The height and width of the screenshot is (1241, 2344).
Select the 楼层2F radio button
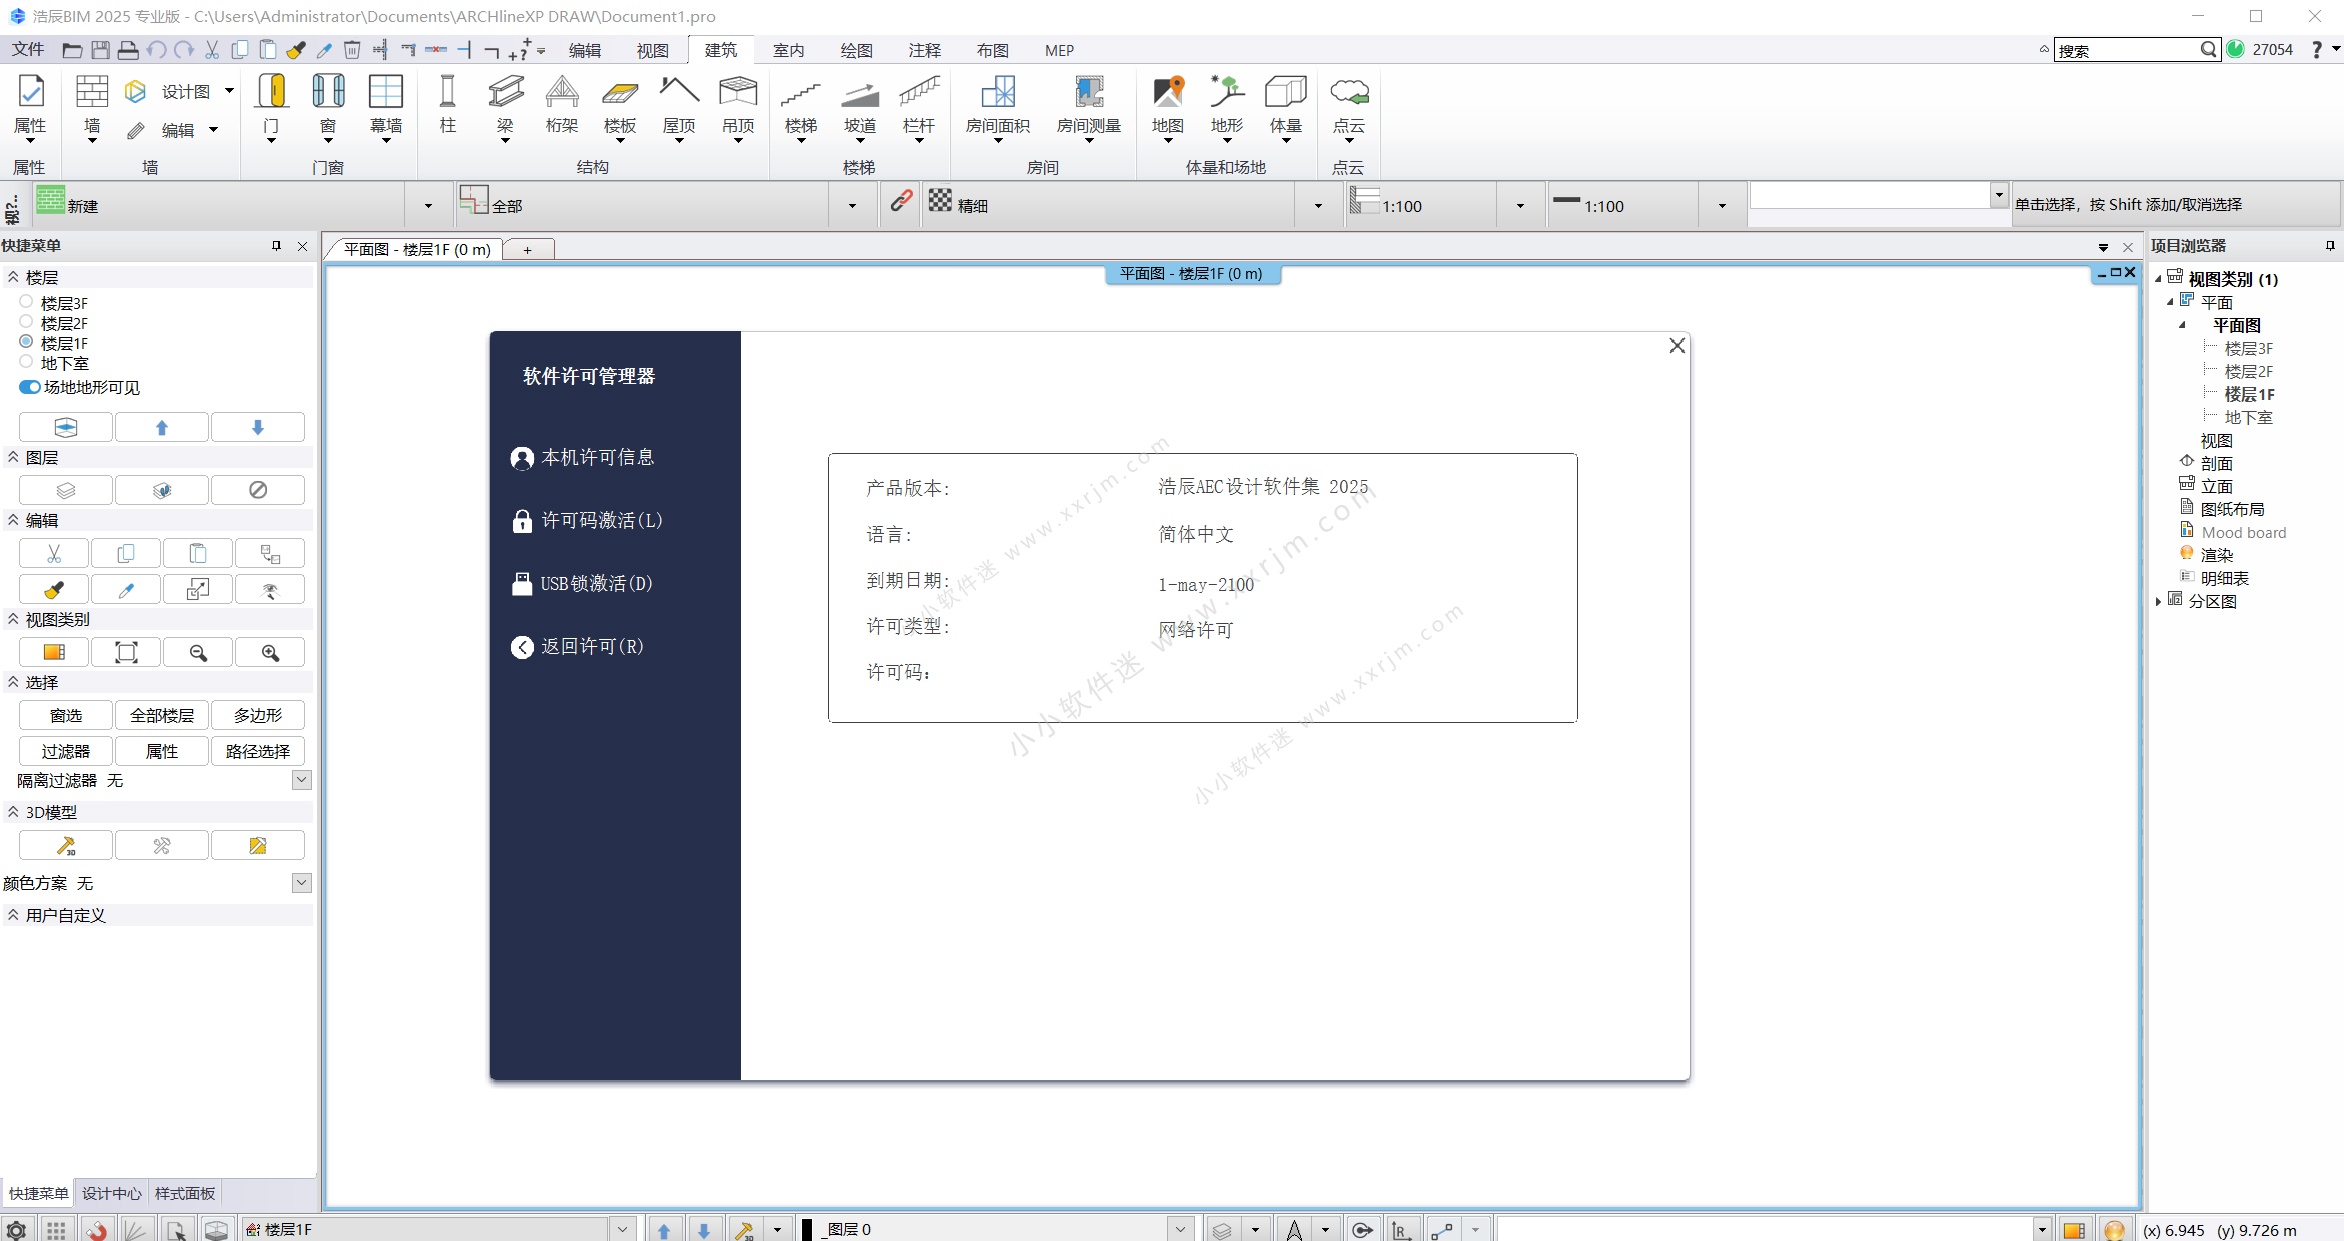click(x=26, y=321)
